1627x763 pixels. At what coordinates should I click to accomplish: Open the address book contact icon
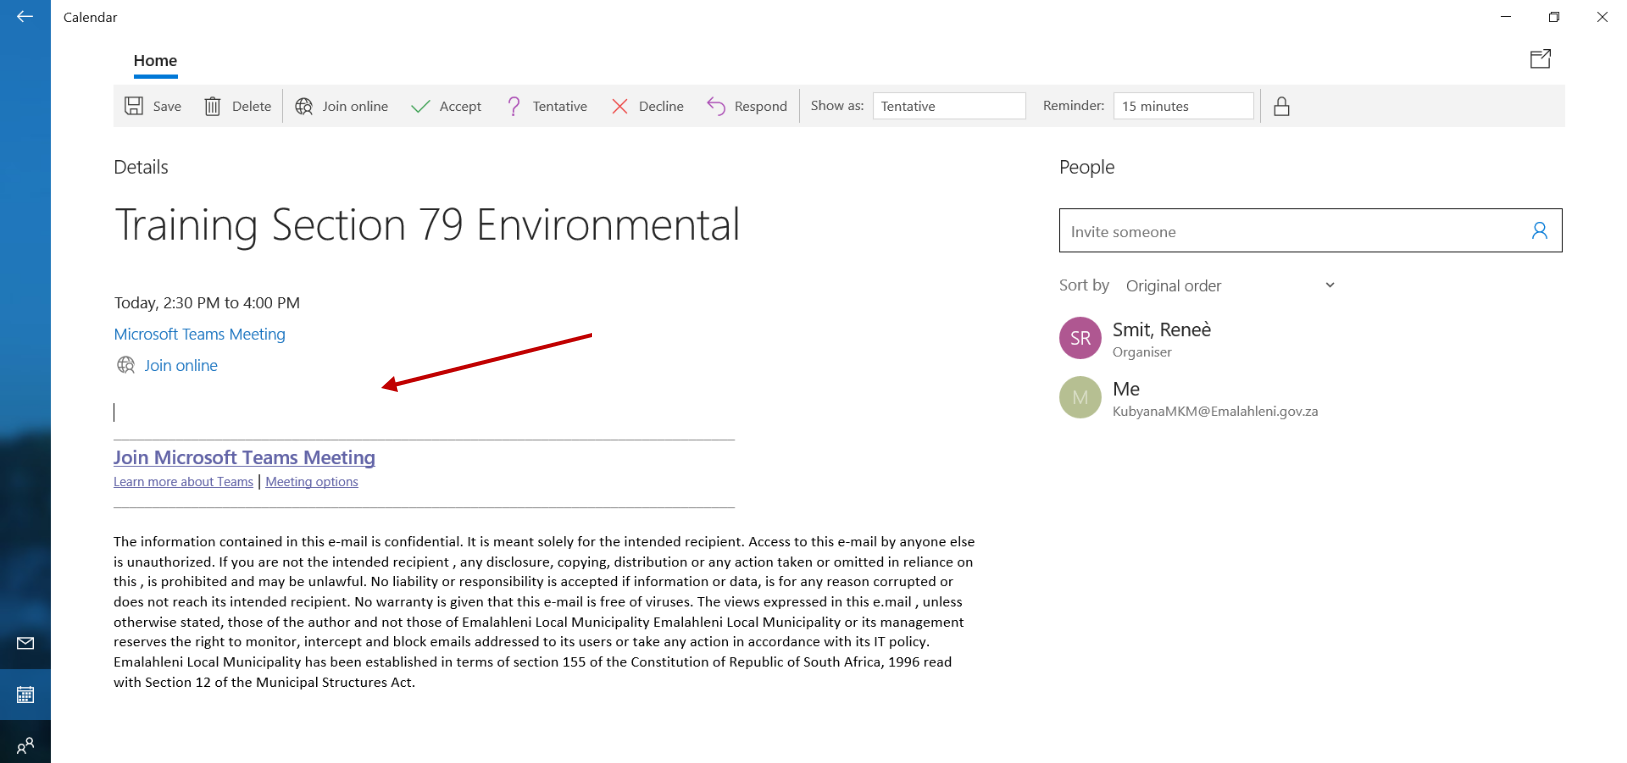pos(1540,231)
